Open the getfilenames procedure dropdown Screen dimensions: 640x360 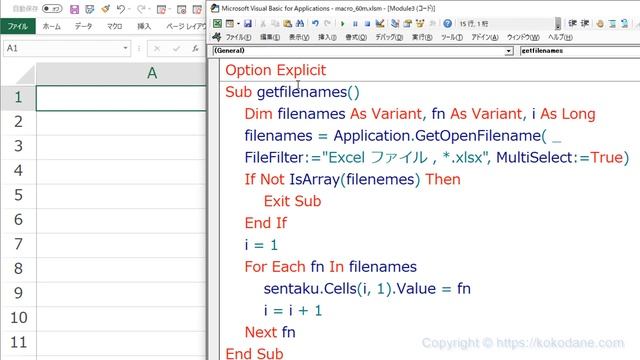(580, 51)
